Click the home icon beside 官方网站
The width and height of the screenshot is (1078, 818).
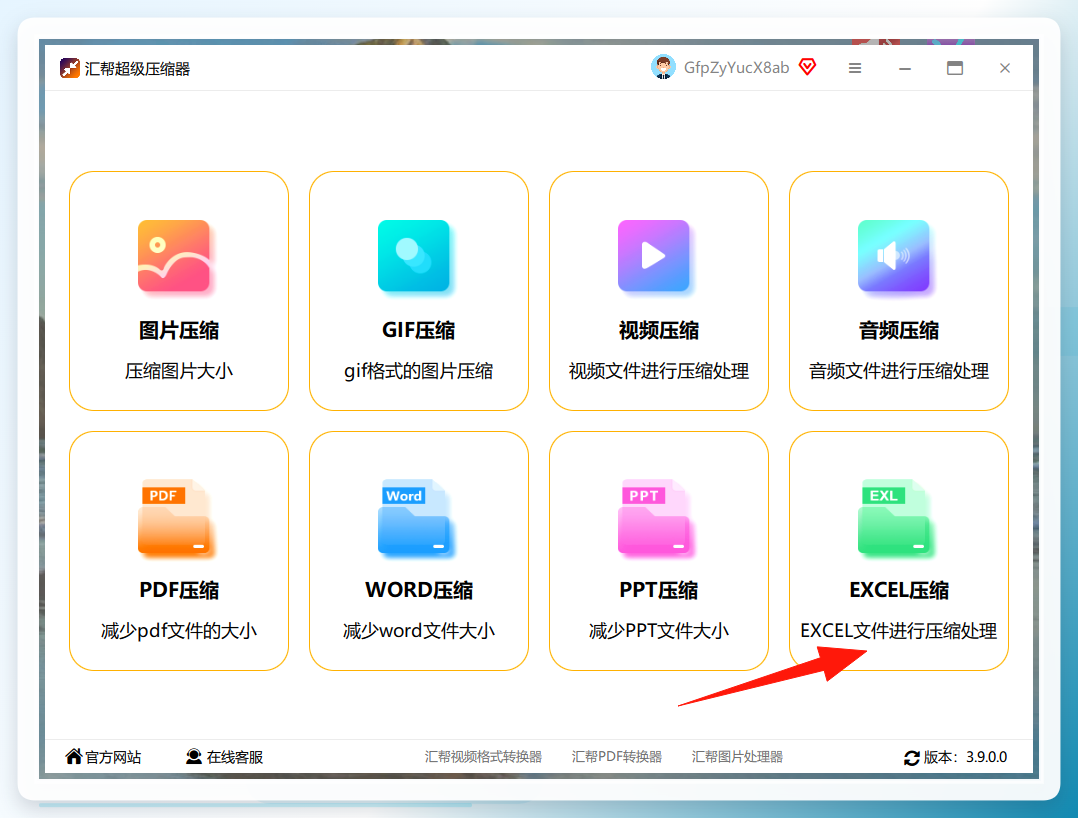(74, 756)
